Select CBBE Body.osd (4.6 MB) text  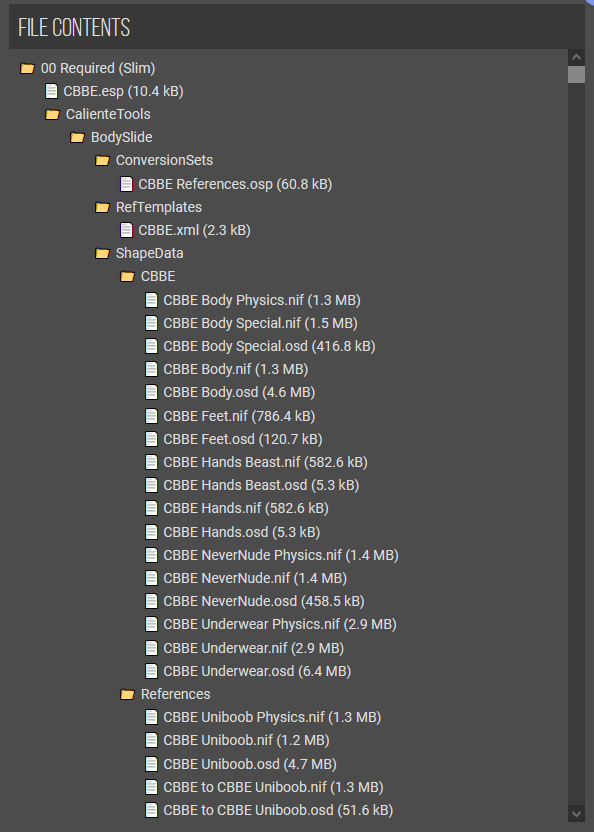239,392
